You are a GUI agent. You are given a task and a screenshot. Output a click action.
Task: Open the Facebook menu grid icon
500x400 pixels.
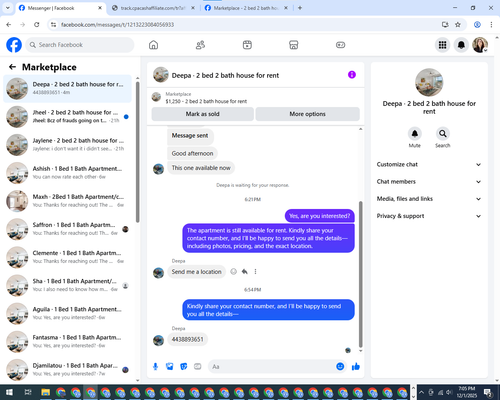[x=442, y=45]
